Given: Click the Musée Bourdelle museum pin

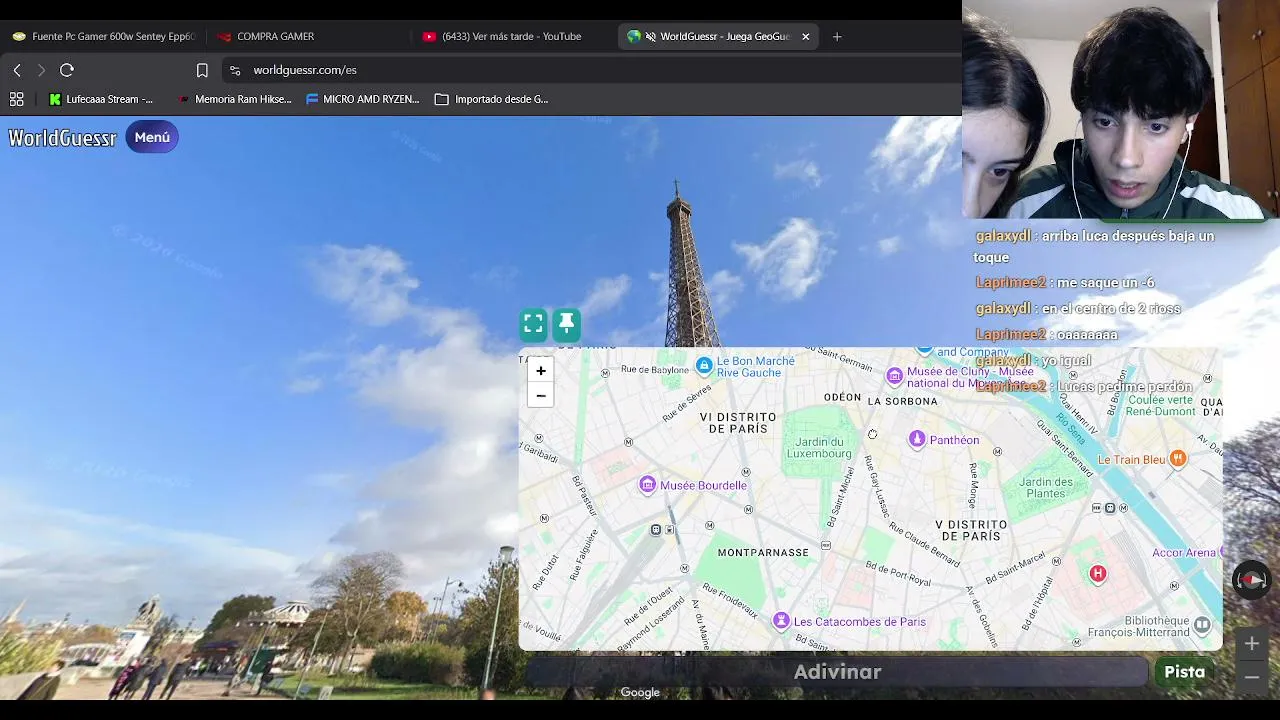Looking at the screenshot, I should click(x=648, y=486).
